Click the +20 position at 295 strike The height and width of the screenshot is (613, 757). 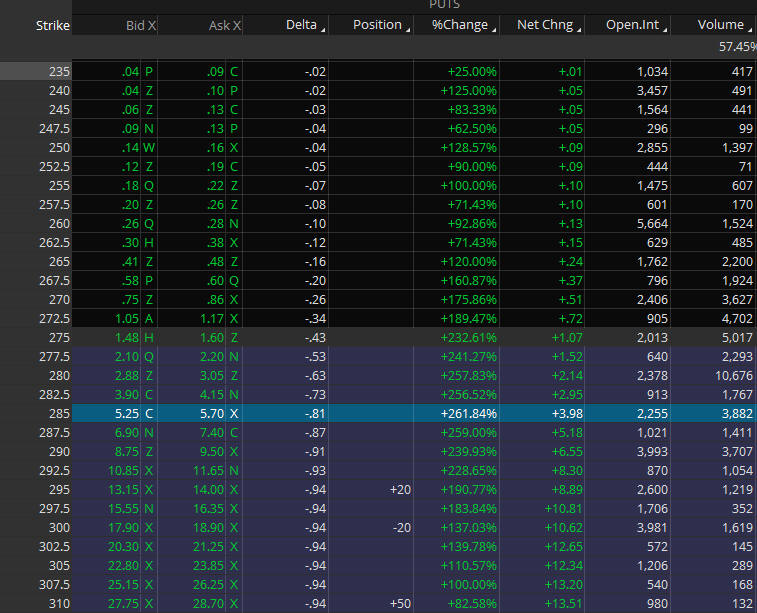coord(398,490)
